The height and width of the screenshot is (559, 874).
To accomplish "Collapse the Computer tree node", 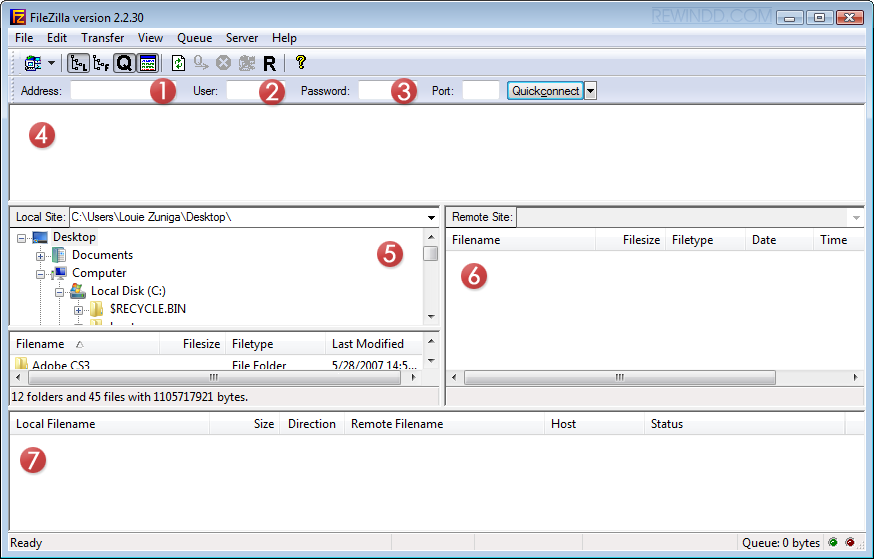I will (x=40, y=274).
